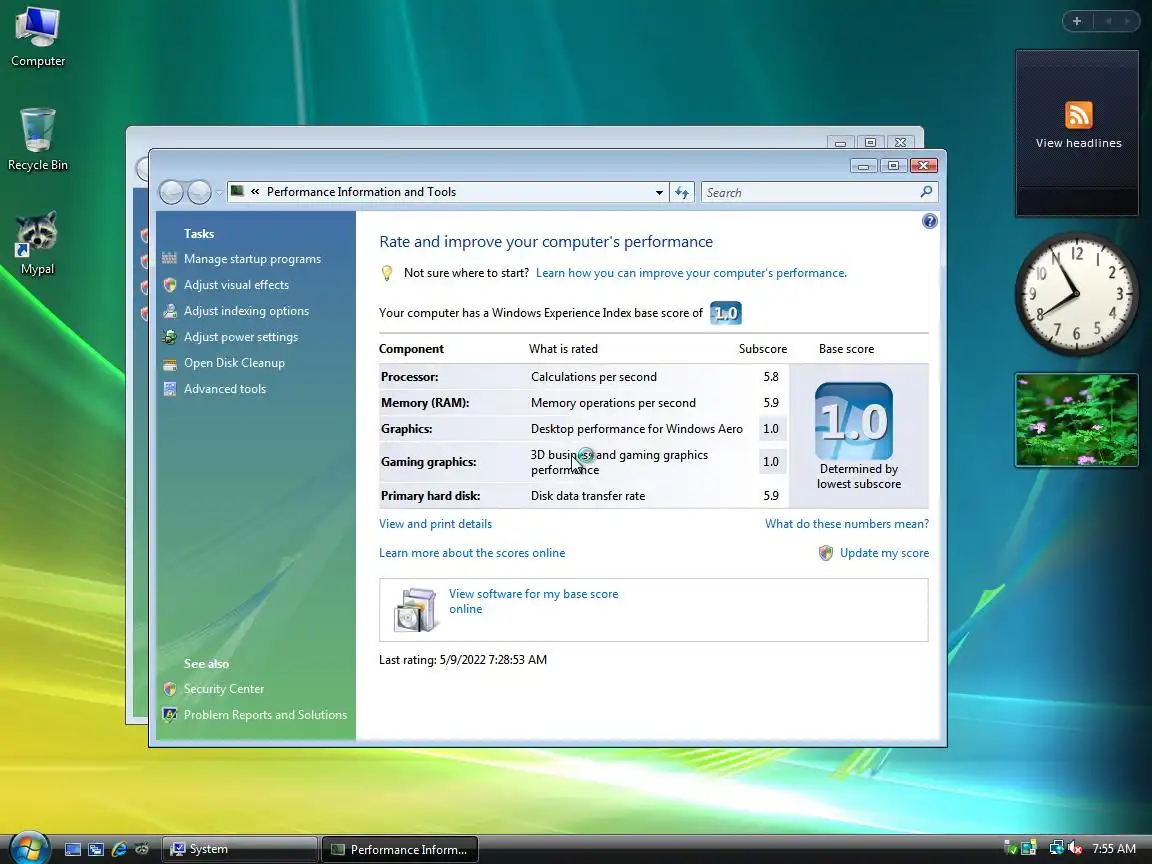Click View and print details link
Image resolution: width=1152 pixels, height=864 pixels.
[x=436, y=524]
